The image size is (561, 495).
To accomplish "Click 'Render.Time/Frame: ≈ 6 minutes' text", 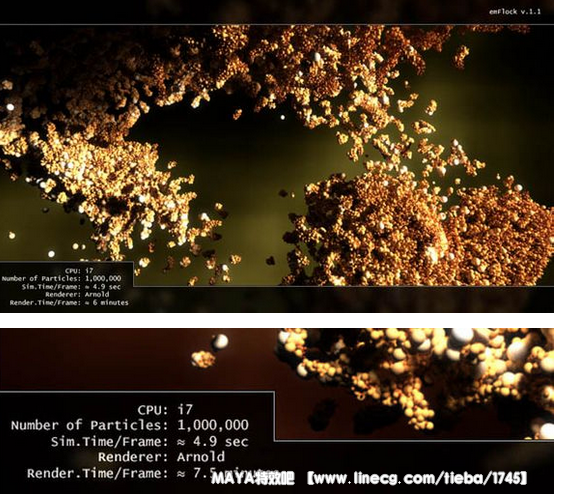I will pyautogui.click(x=69, y=303).
